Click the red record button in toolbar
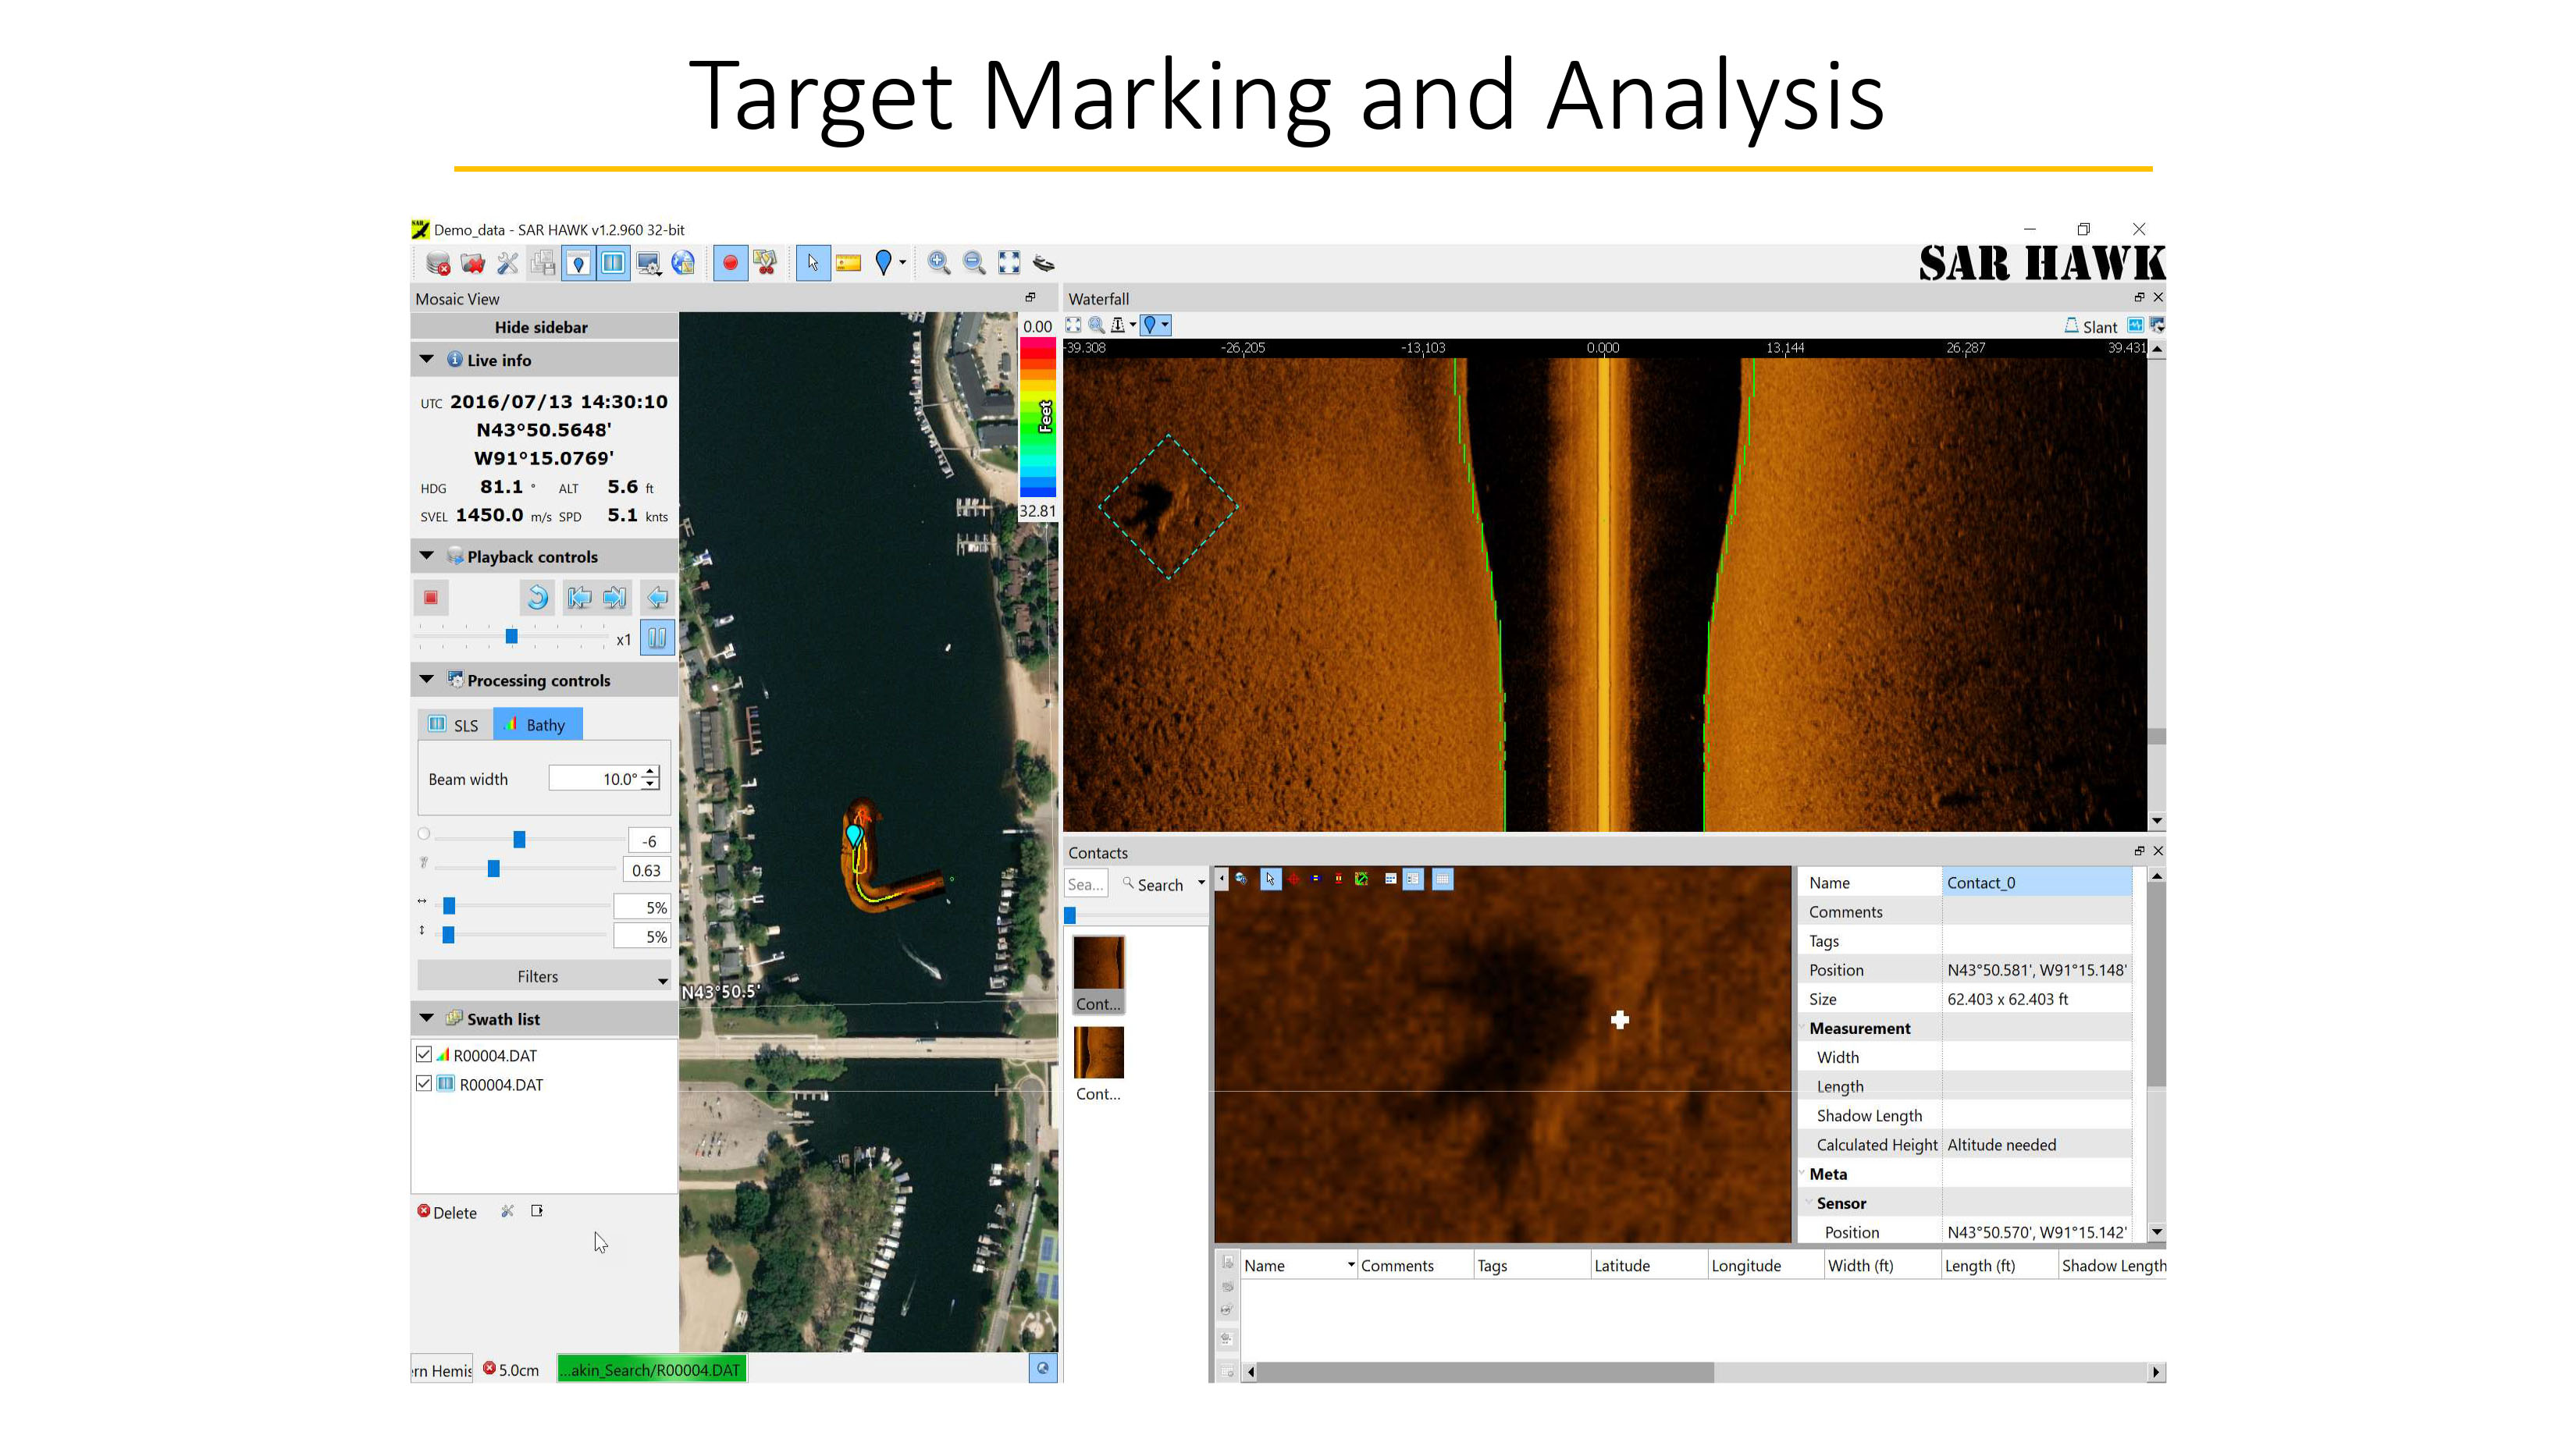This screenshot has width=2576, height=1446. click(730, 263)
